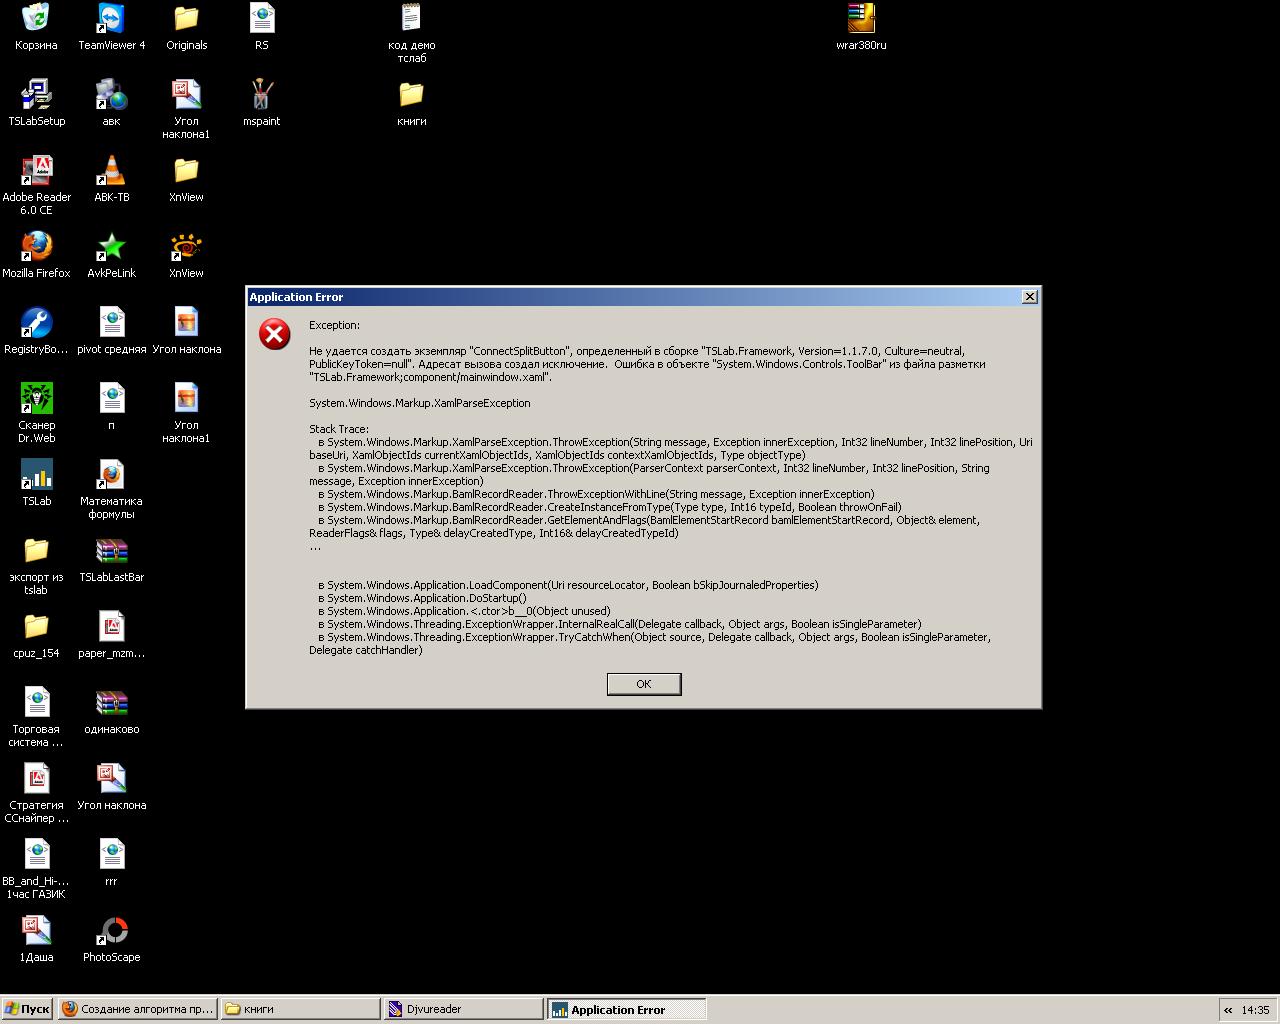The height and width of the screenshot is (1024, 1280).
Task: Select the Торговая система file icon
Action: pos(36,717)
